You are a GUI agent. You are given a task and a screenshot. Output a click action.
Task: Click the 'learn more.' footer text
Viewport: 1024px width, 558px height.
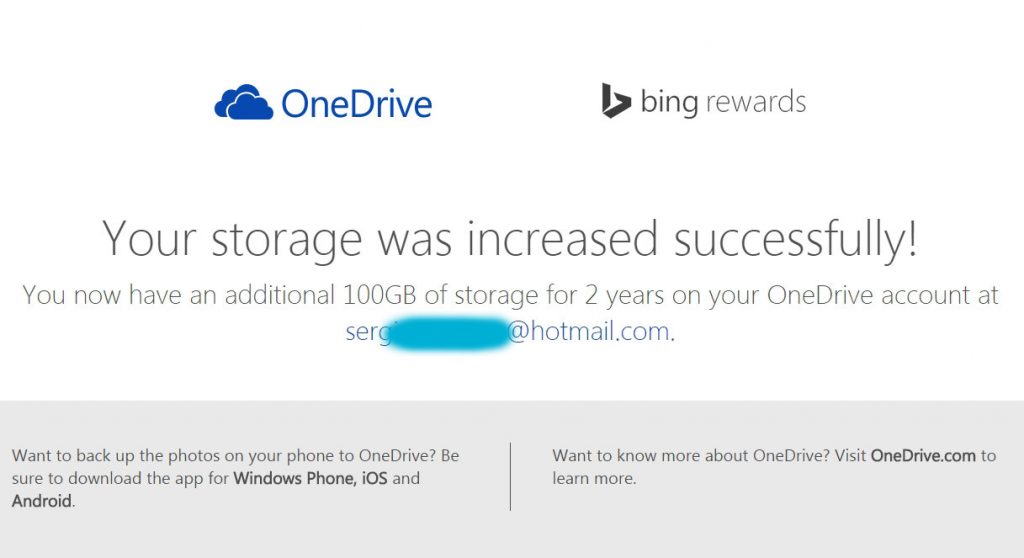(x=593, y=478)
